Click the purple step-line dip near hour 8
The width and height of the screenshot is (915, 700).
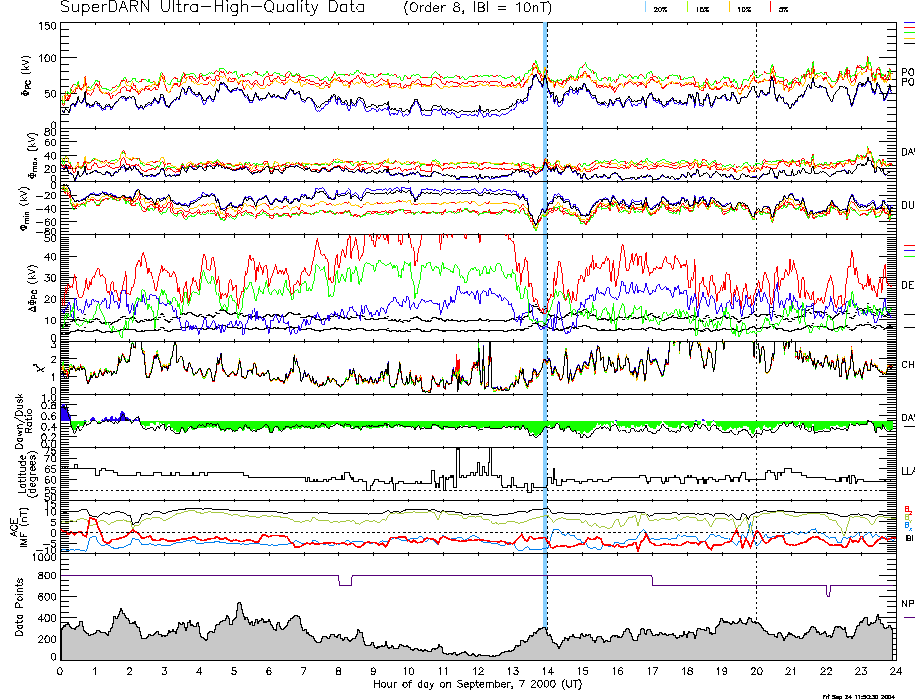click(x=345, y=581)
